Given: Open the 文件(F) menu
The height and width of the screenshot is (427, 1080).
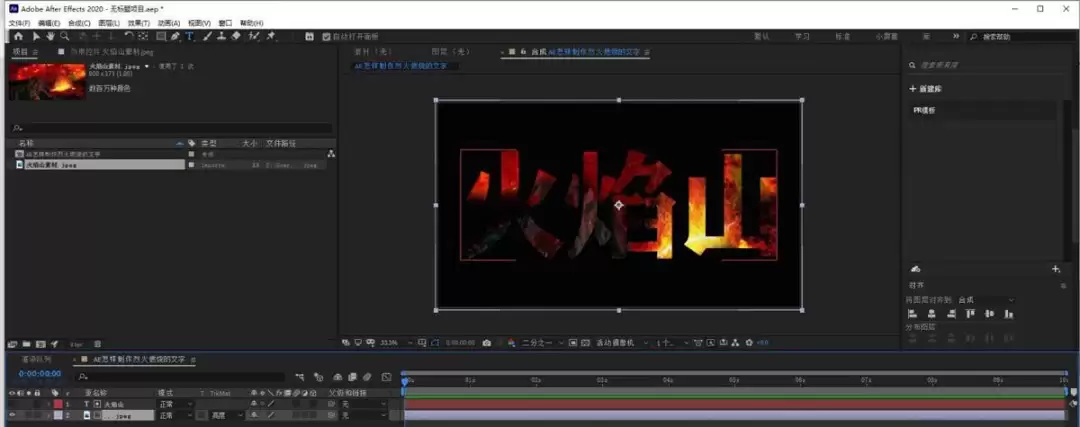Looking at the screenshot, I should [x=19, y=23].
